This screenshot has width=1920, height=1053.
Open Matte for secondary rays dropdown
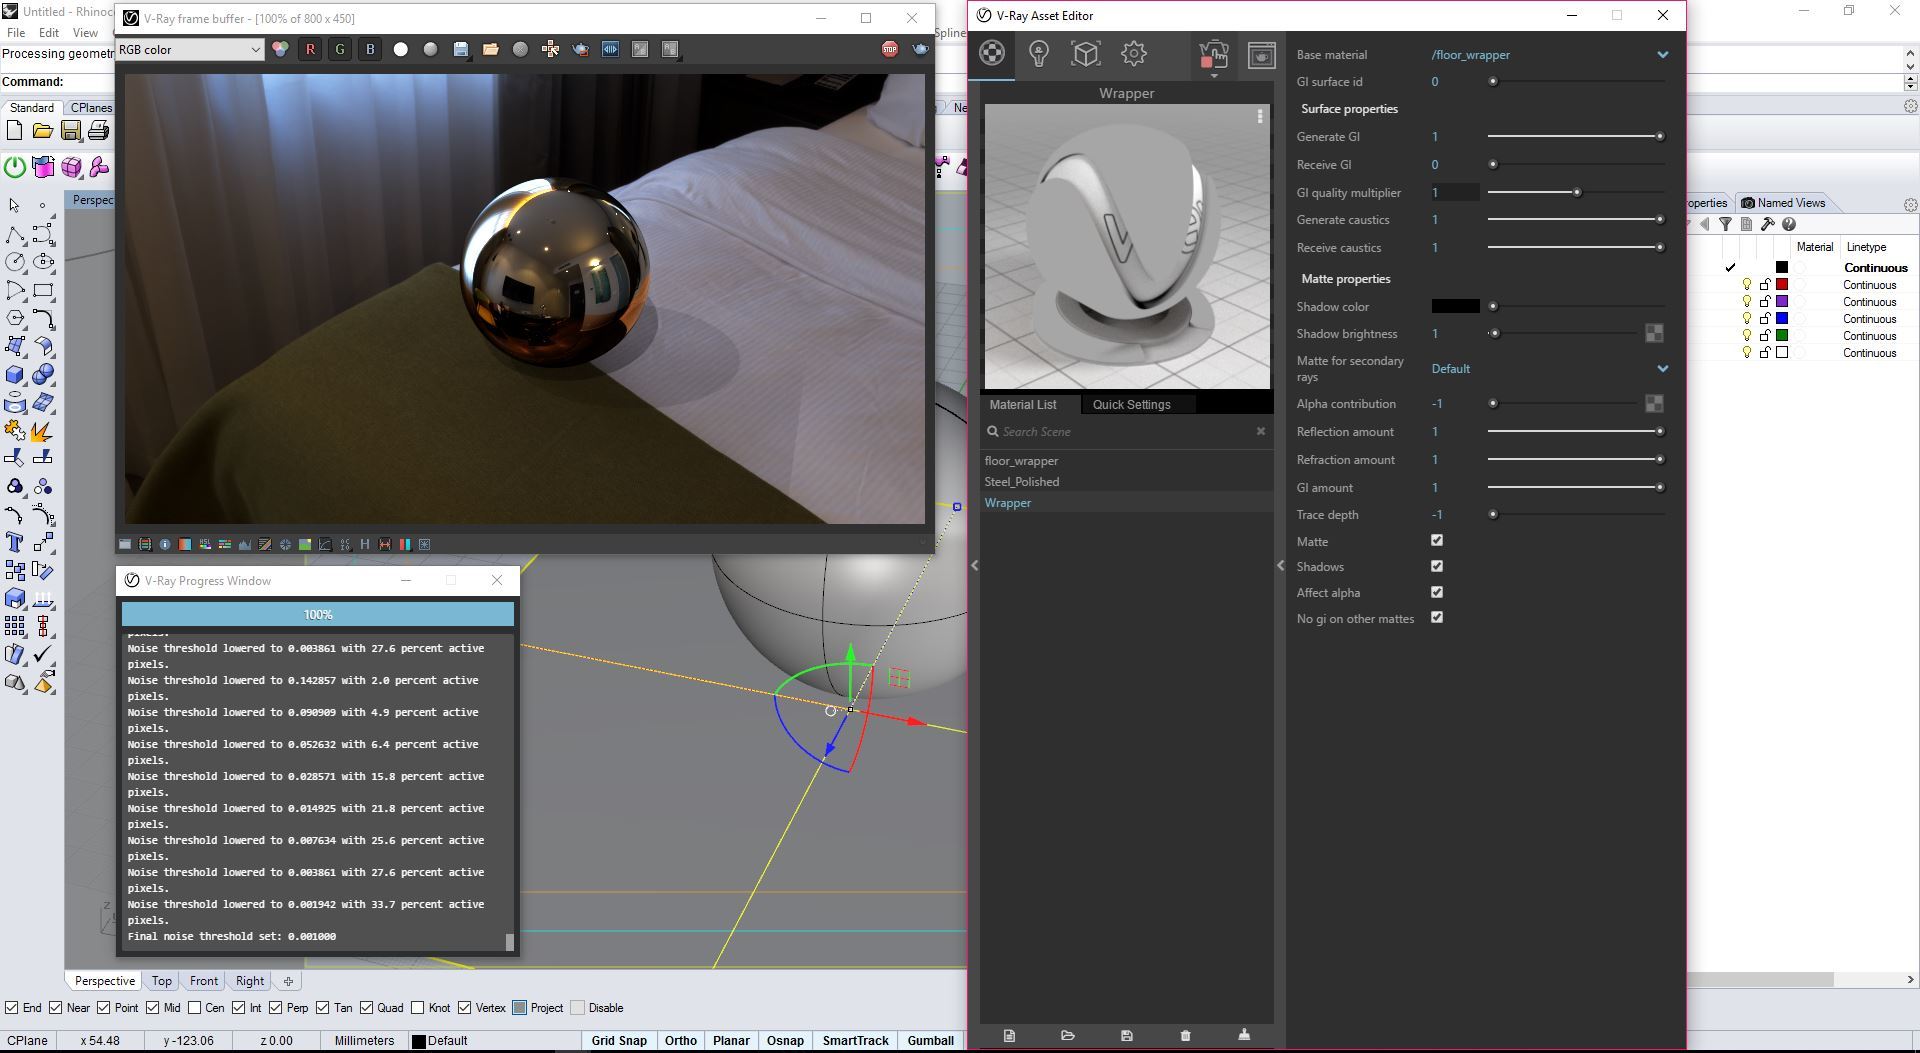click(x=1662, y=369)
